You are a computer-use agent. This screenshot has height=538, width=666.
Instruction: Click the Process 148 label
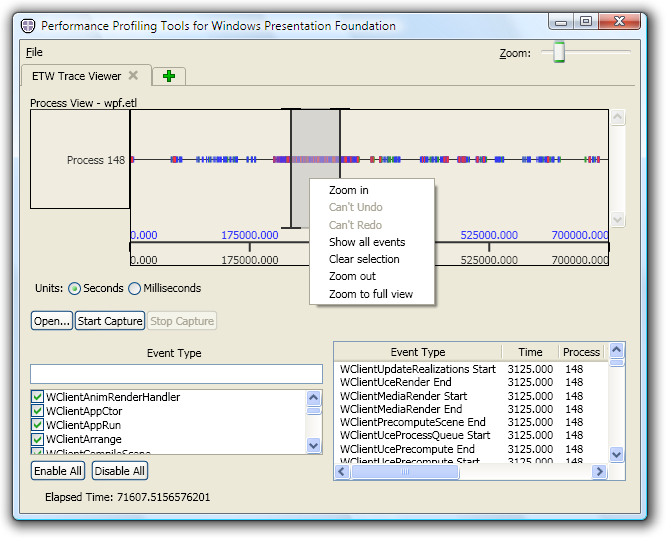click(x=96, y=160)
